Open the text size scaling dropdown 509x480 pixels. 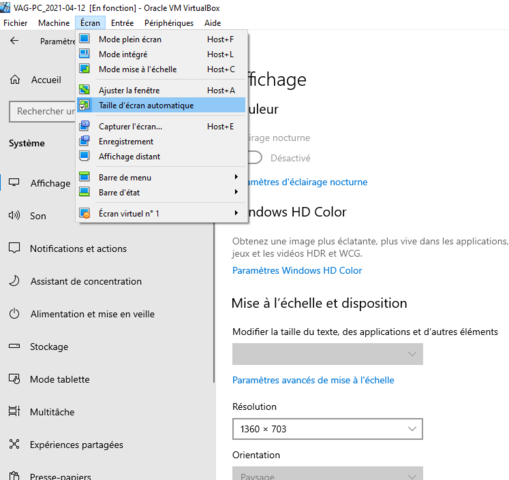[328, 354]
